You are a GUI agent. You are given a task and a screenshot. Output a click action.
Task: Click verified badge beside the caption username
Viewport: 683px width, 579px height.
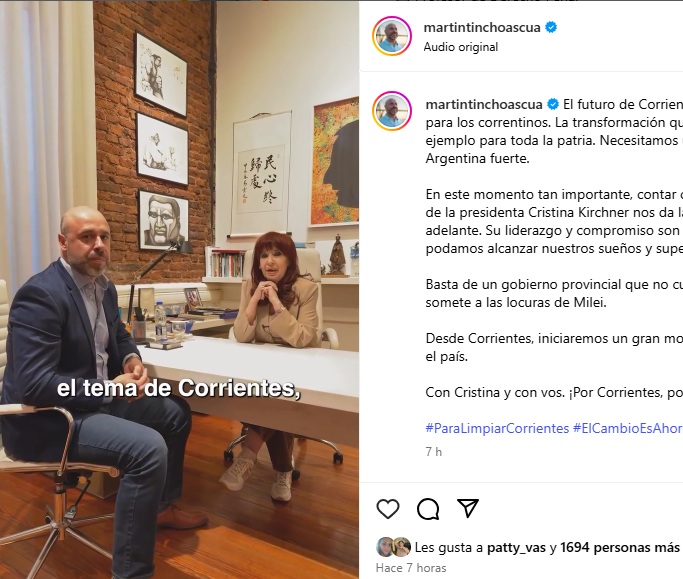553,104
